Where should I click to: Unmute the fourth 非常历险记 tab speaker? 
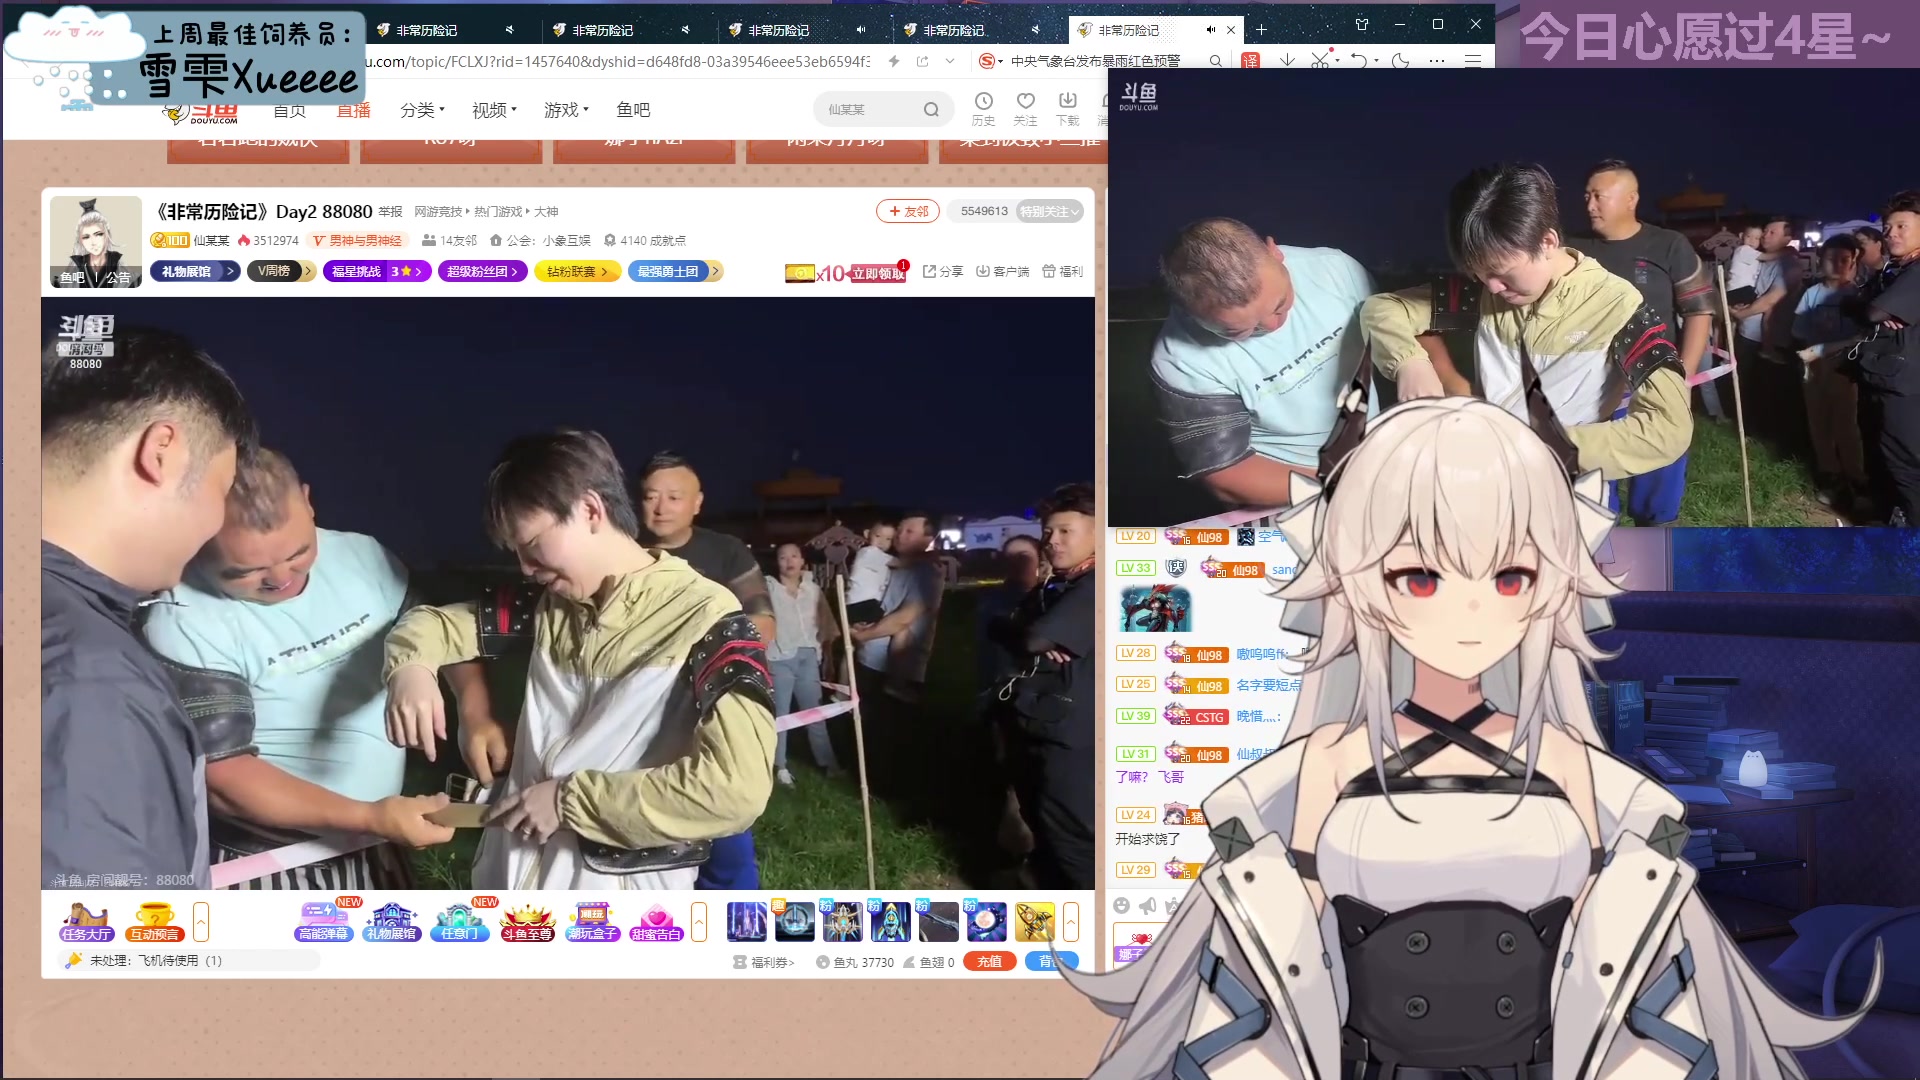pos(1035,30)
